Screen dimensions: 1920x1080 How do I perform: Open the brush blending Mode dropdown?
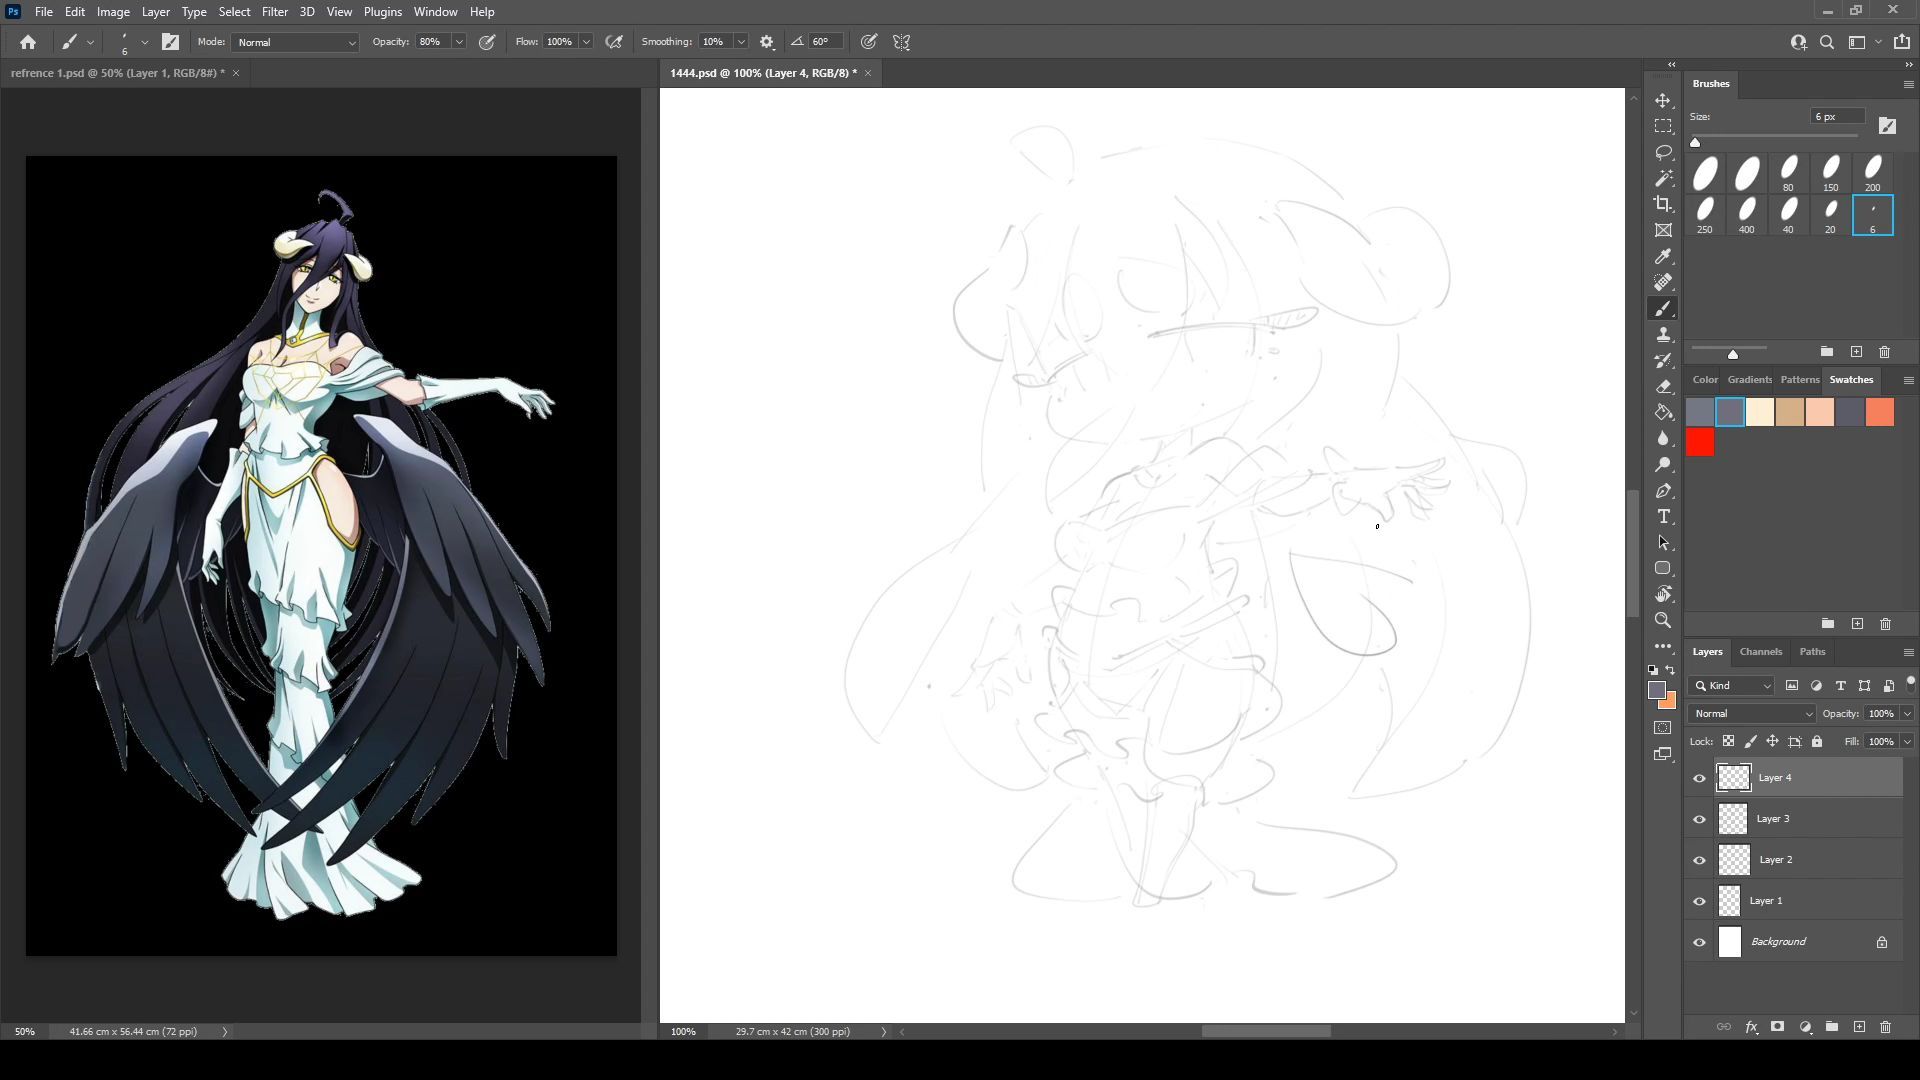(x=295, y=42)
